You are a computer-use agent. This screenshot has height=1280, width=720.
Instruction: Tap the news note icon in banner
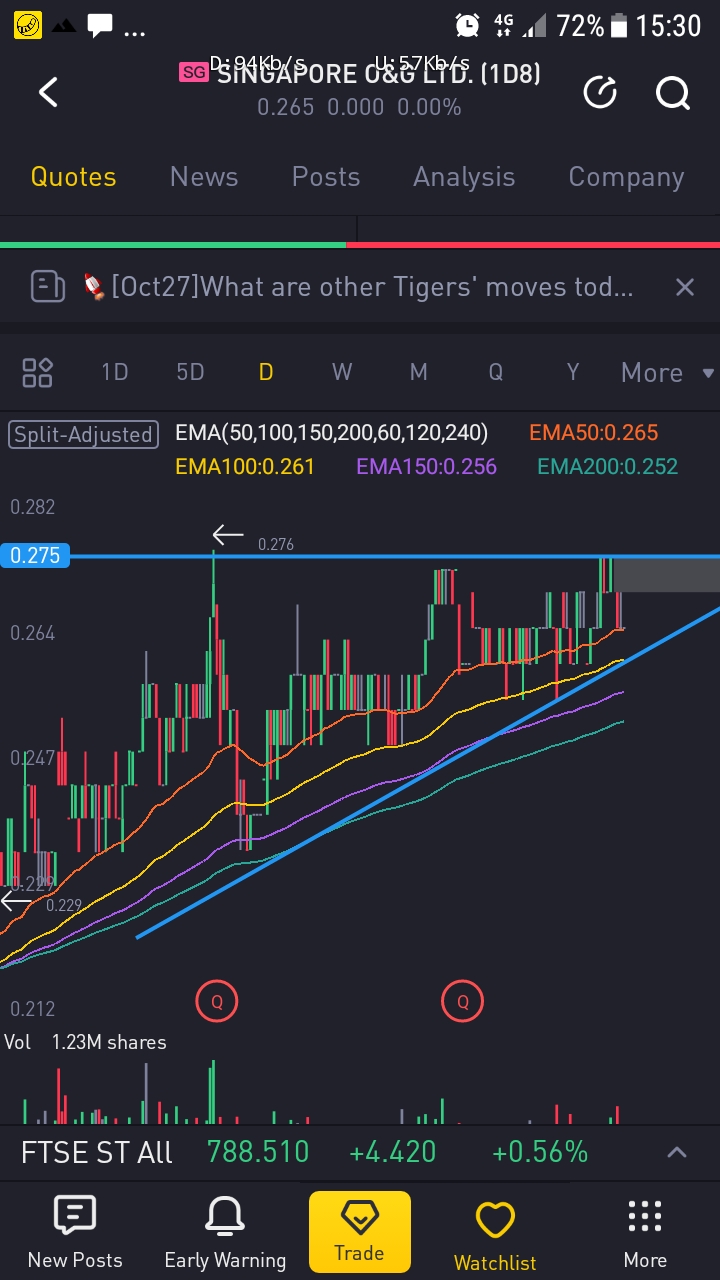click(47, 287)
